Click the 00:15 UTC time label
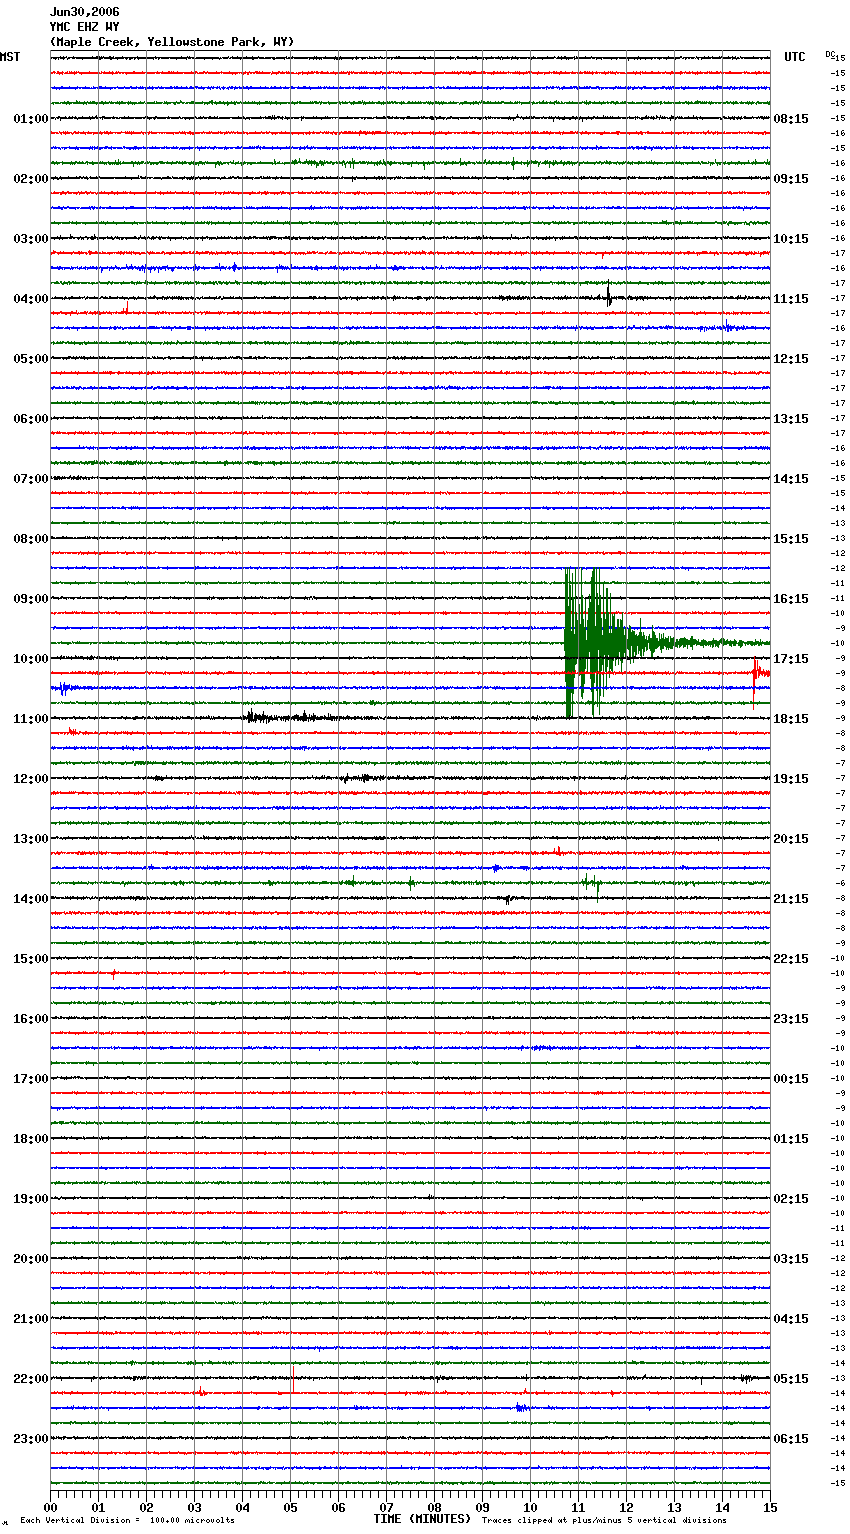Screen dimensions: 850x1534 [791, 1079]
